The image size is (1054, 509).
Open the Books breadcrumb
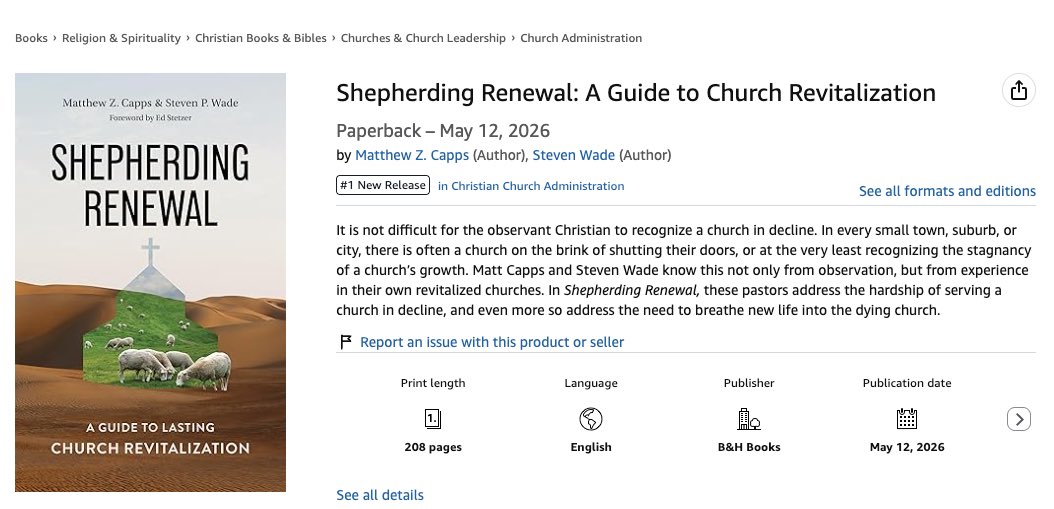click(31, 38)
